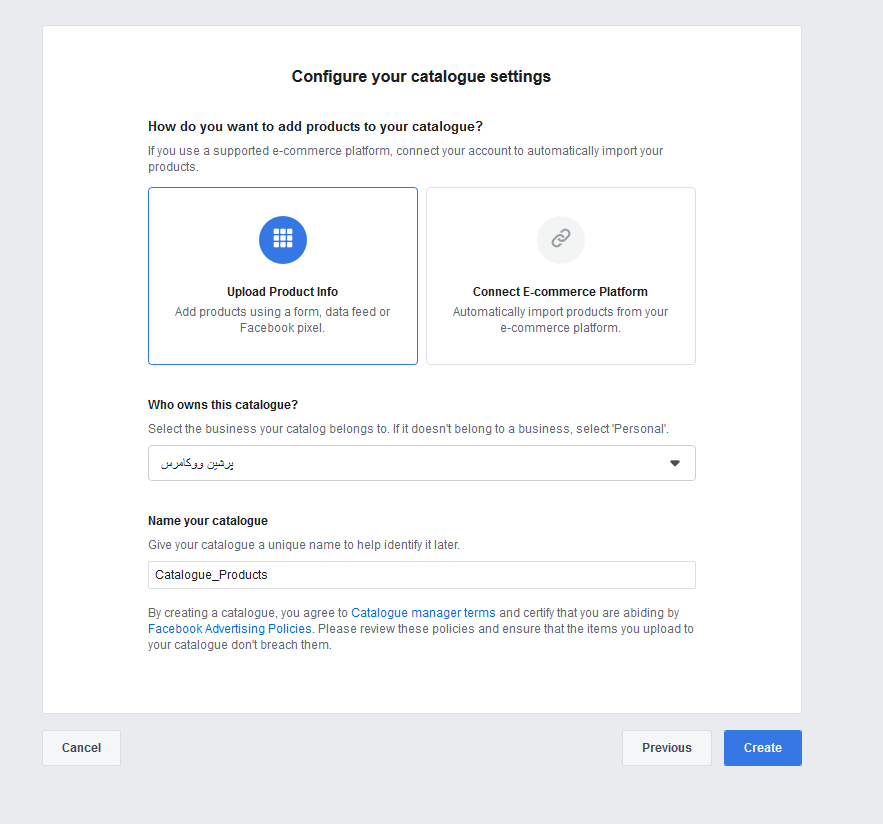Click the selected business name in the dropdown
Viewport: 883px width, 824px height.
pos(198,463)
